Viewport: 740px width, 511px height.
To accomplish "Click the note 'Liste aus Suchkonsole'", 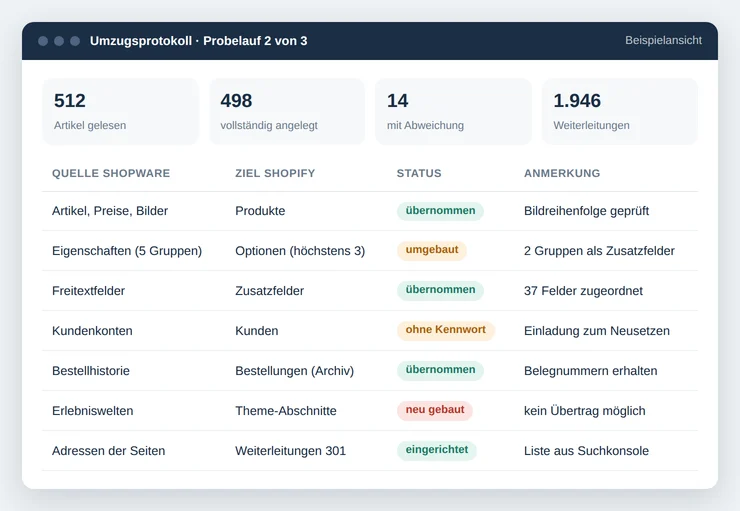I will click(587, 451).
